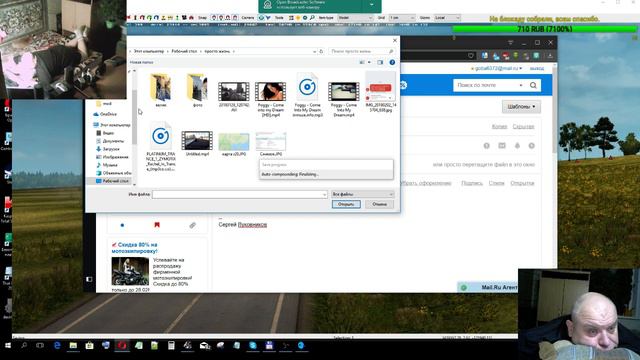Screen dimensions: 640x360
Task: Click the folder search field in dialog
Action: pyautogui.click(x=362, y=51)
